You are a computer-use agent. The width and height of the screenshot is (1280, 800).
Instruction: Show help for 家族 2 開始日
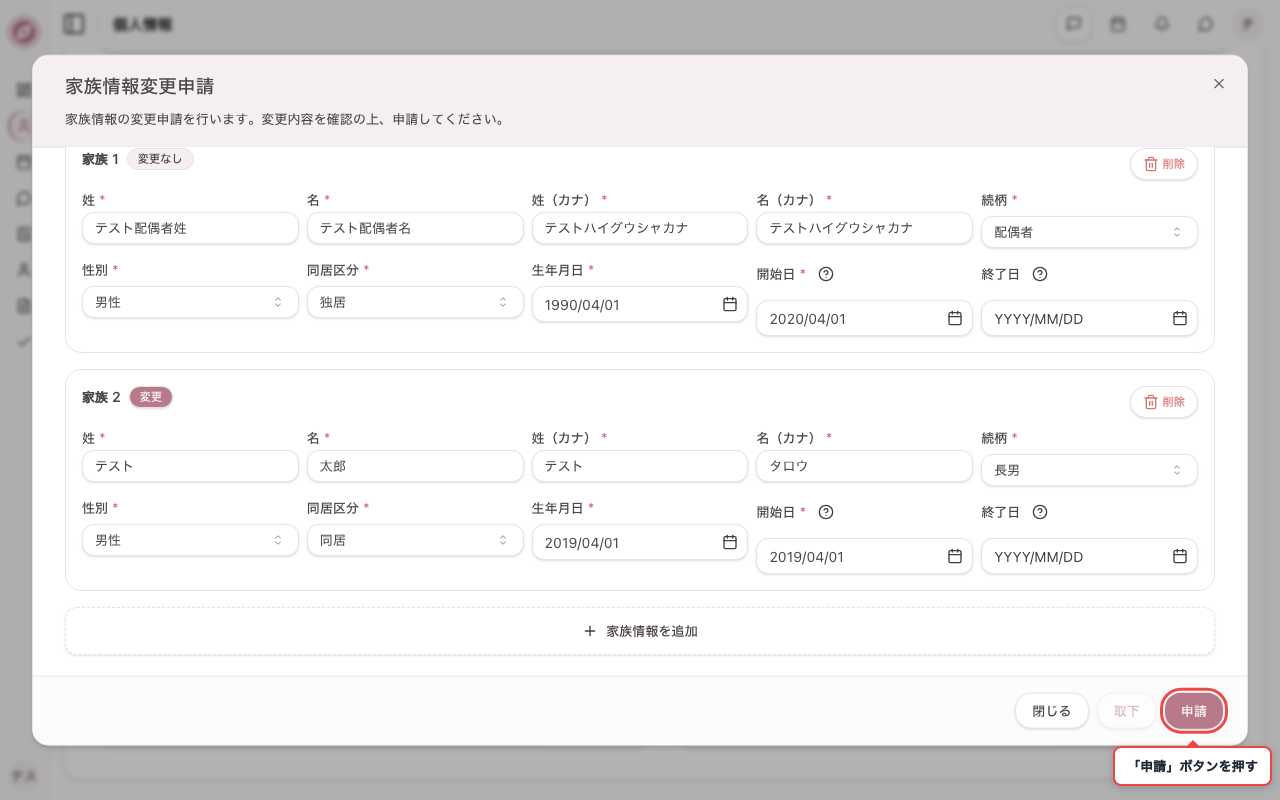pos(826,512)
